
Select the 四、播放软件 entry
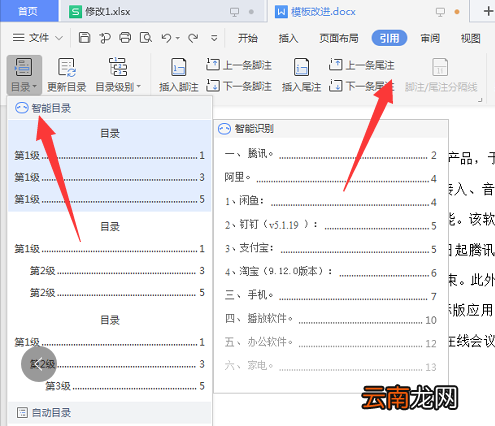point(330,319)
